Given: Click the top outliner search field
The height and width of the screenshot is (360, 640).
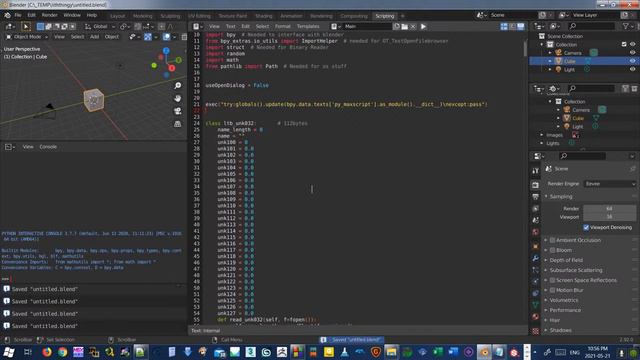Looking at the screenshot, I should click(591, 26).
